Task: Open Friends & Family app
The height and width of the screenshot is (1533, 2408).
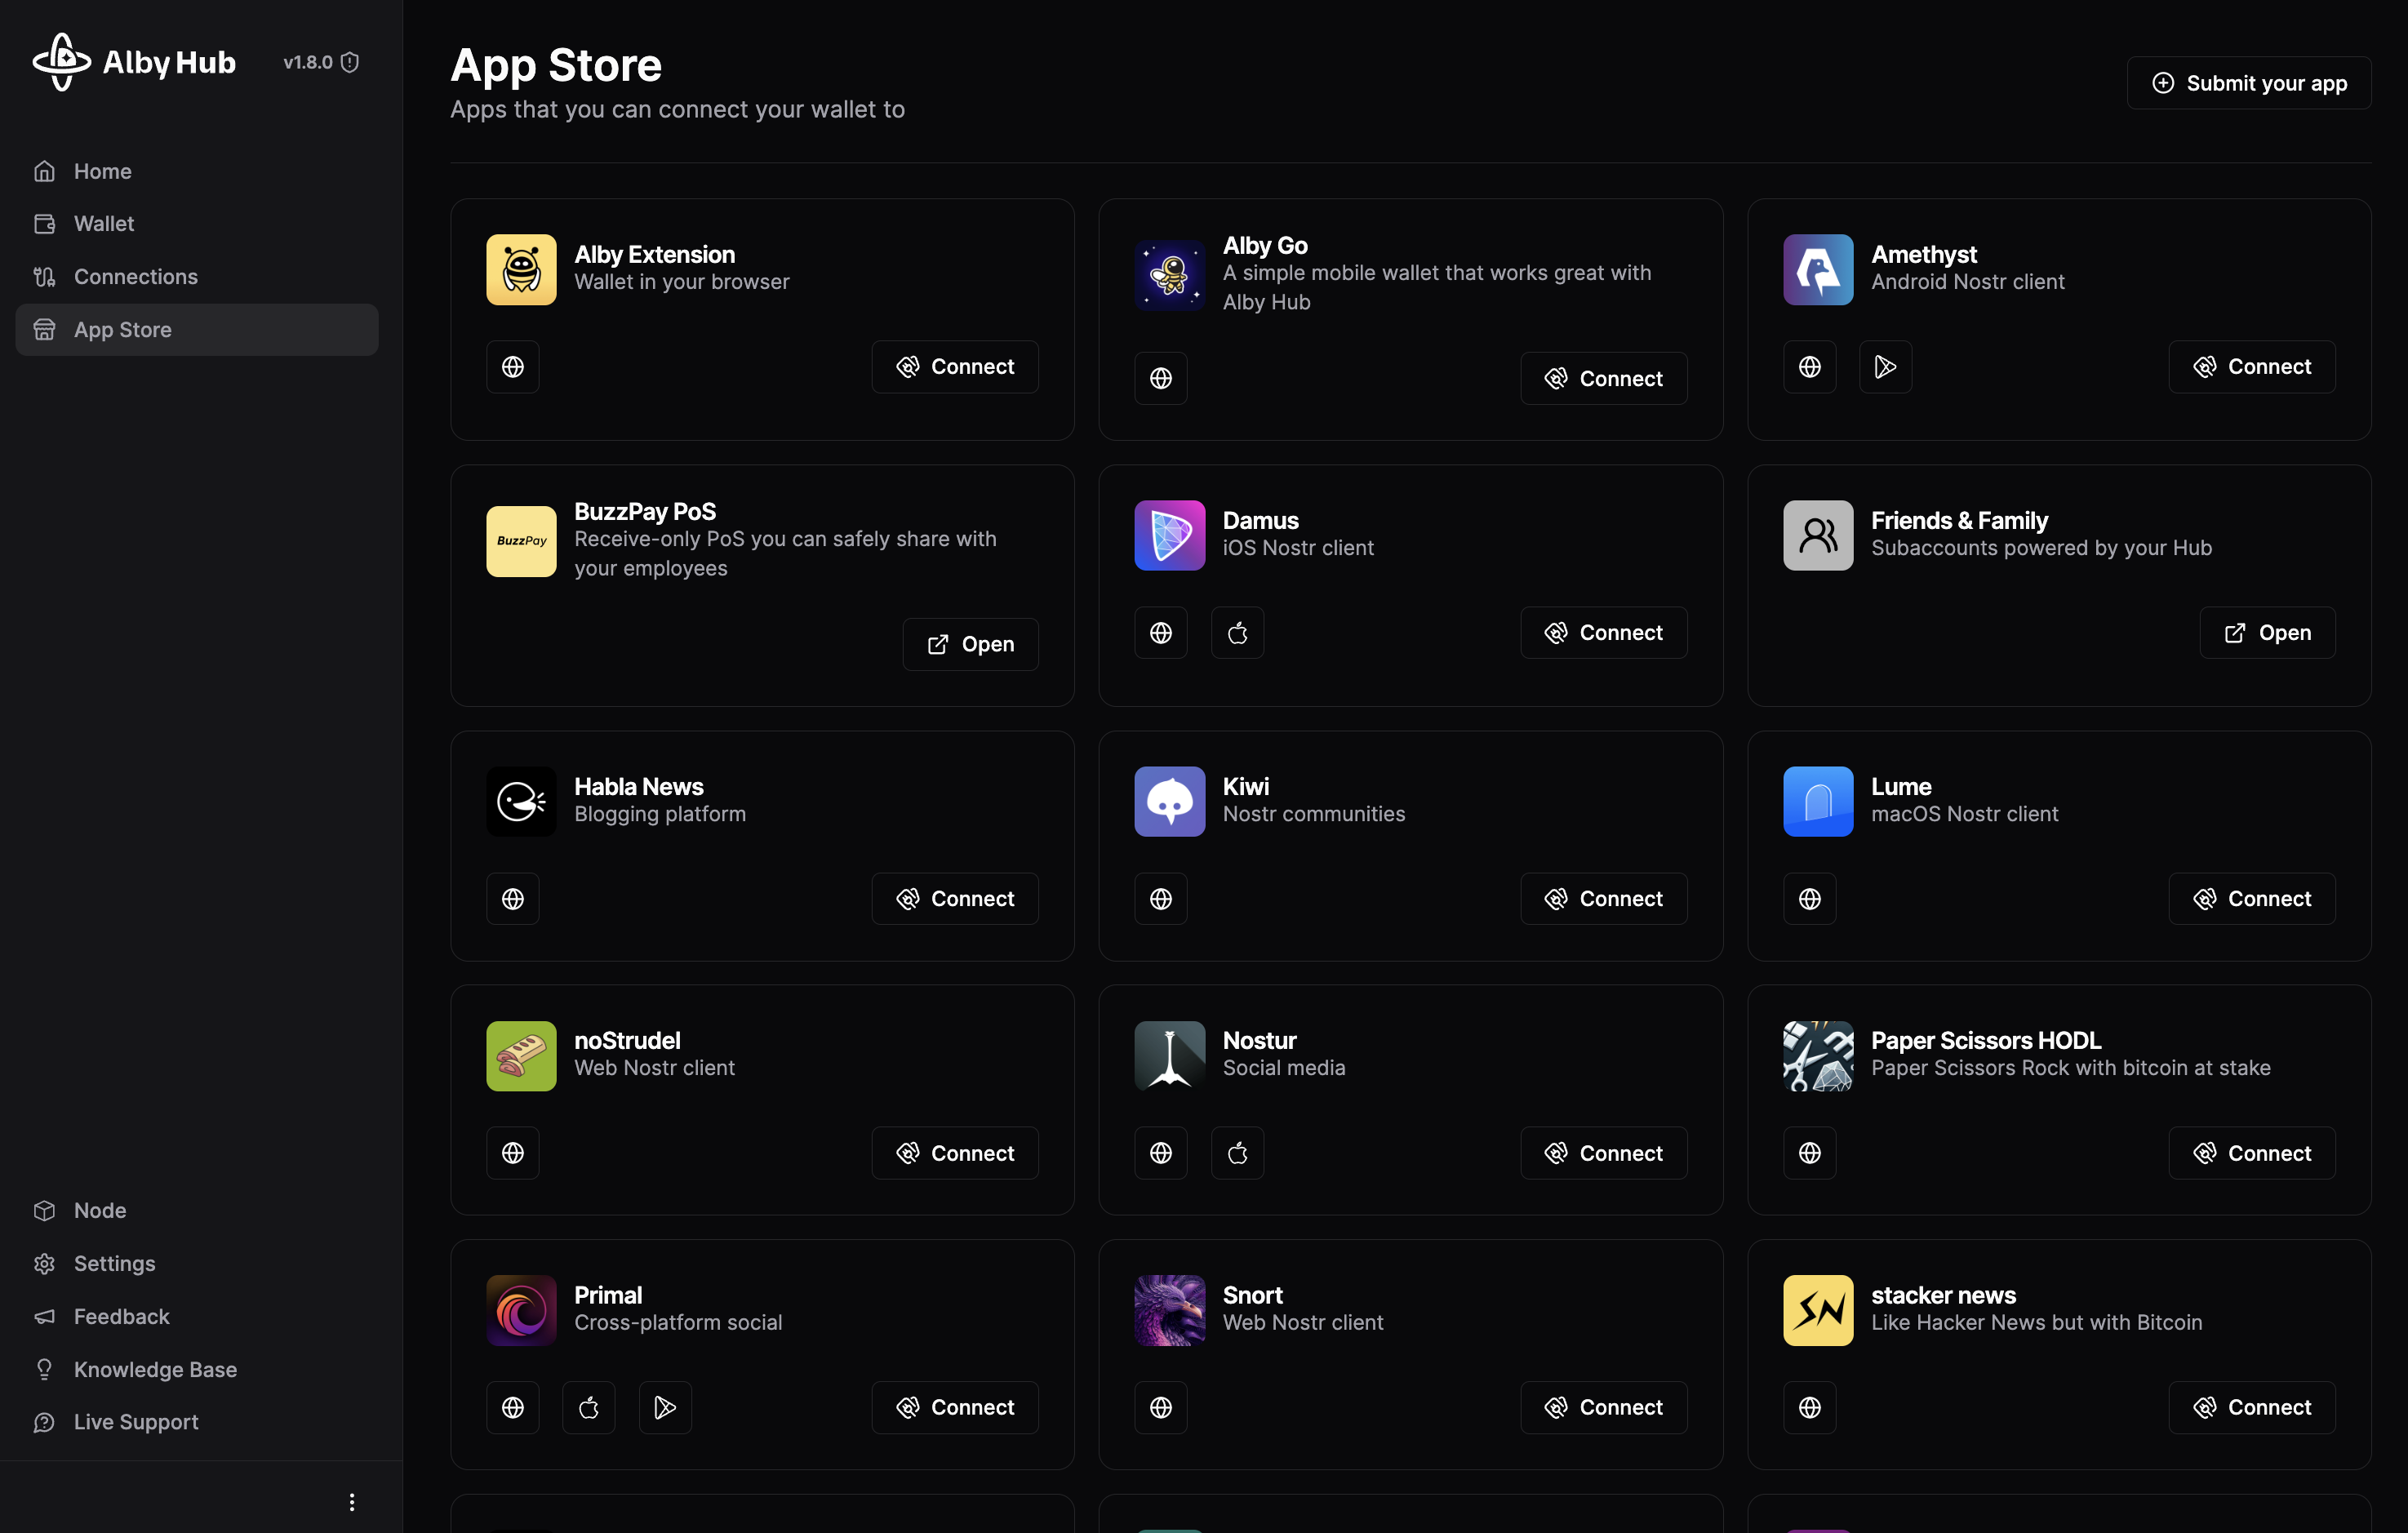Action: [x=2267, y=633]
